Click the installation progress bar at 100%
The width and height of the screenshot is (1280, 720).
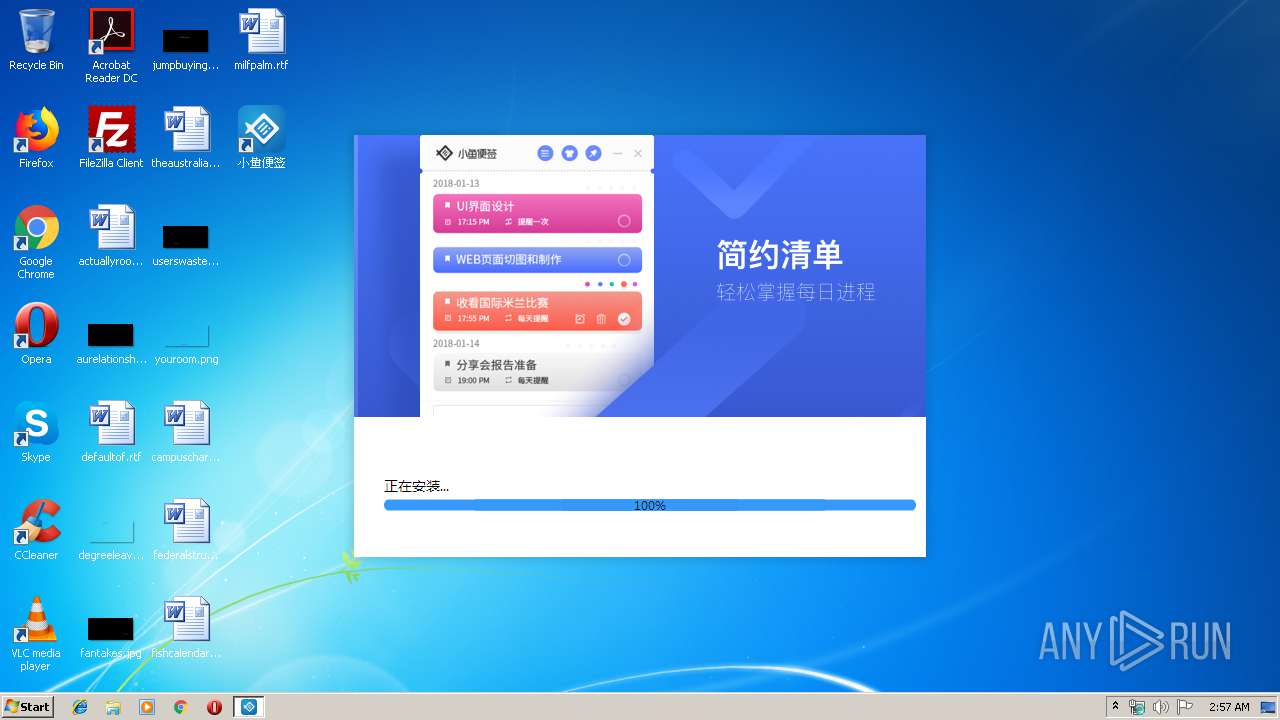pos(650,505)
